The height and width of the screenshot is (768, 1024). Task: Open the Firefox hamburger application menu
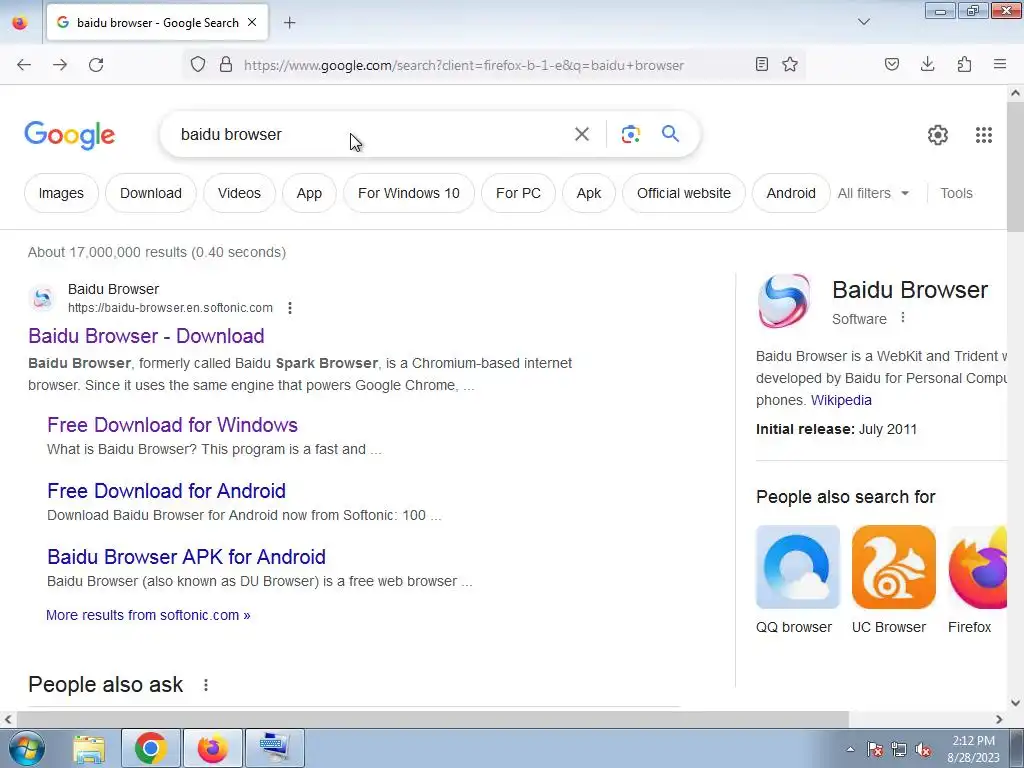(1000, 64)
